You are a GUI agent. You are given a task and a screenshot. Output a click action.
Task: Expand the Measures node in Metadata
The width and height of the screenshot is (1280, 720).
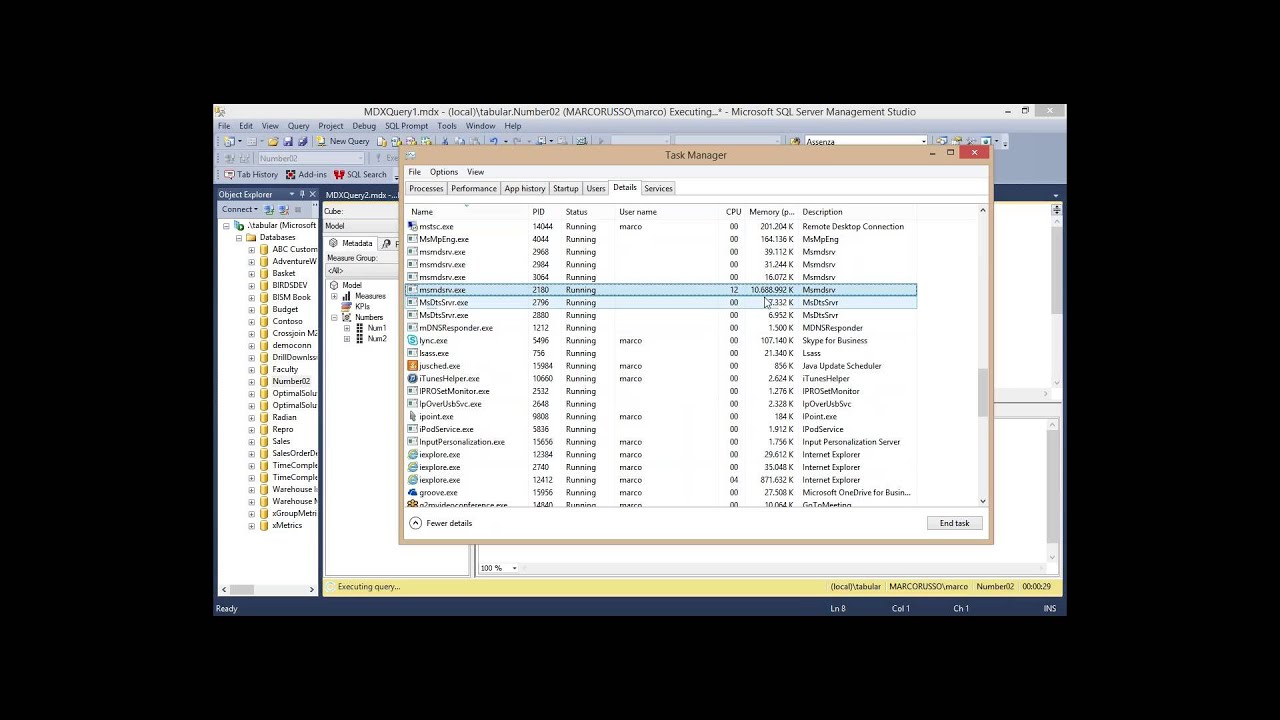pos(334,296)
